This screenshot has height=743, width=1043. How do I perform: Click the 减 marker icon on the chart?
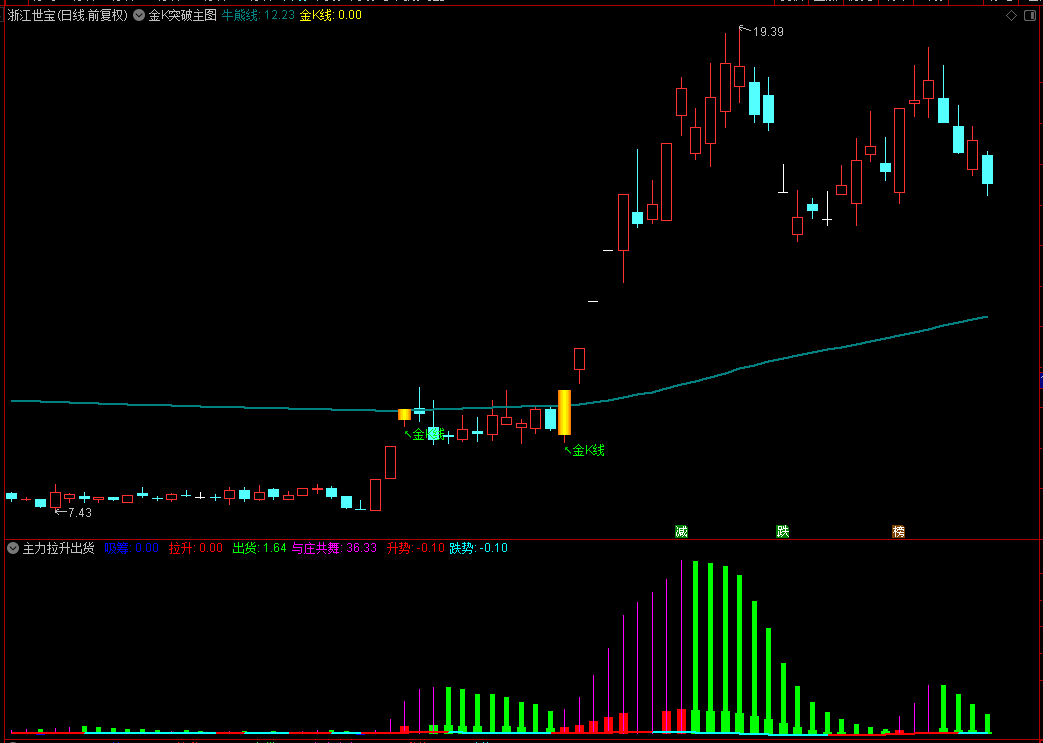coord(681,531)
